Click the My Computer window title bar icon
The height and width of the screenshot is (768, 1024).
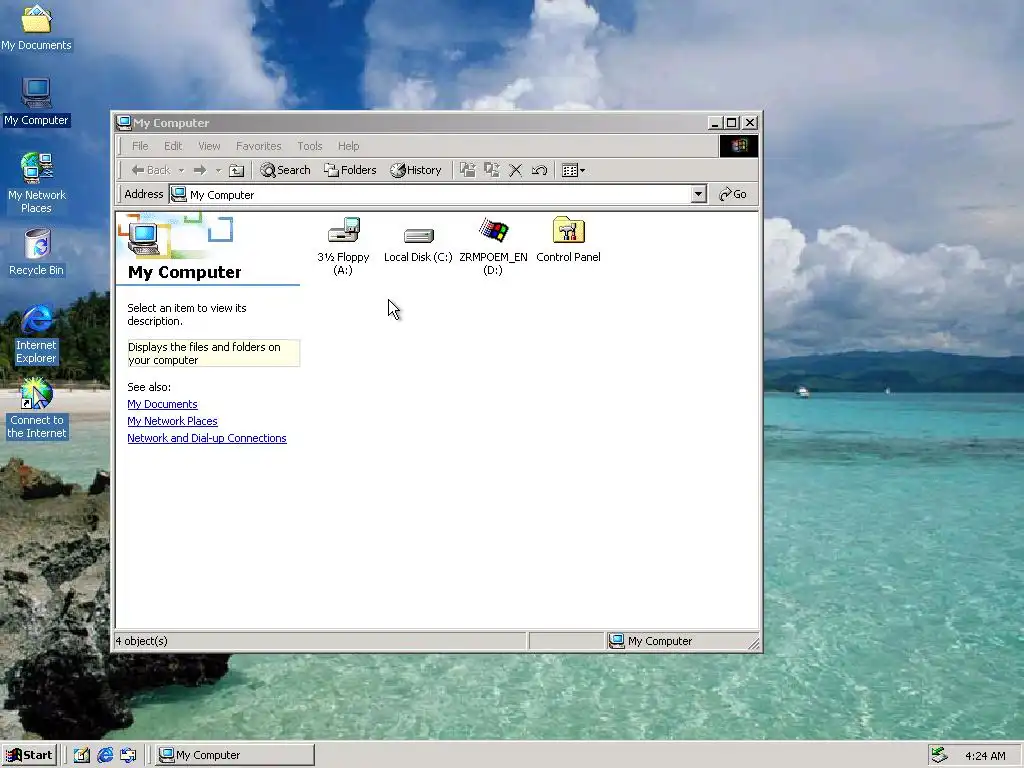tap(123, 123)
